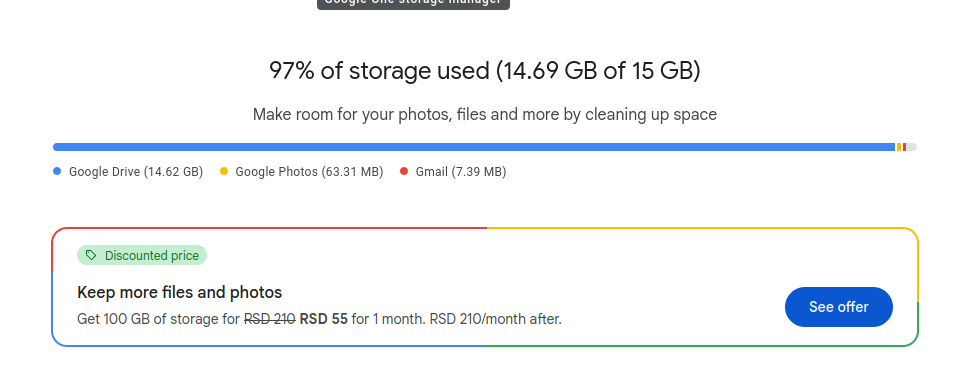This screenshot has width=971, height=385.
Task: Click the Keep more files and photos heading
Action: point(180,292)
